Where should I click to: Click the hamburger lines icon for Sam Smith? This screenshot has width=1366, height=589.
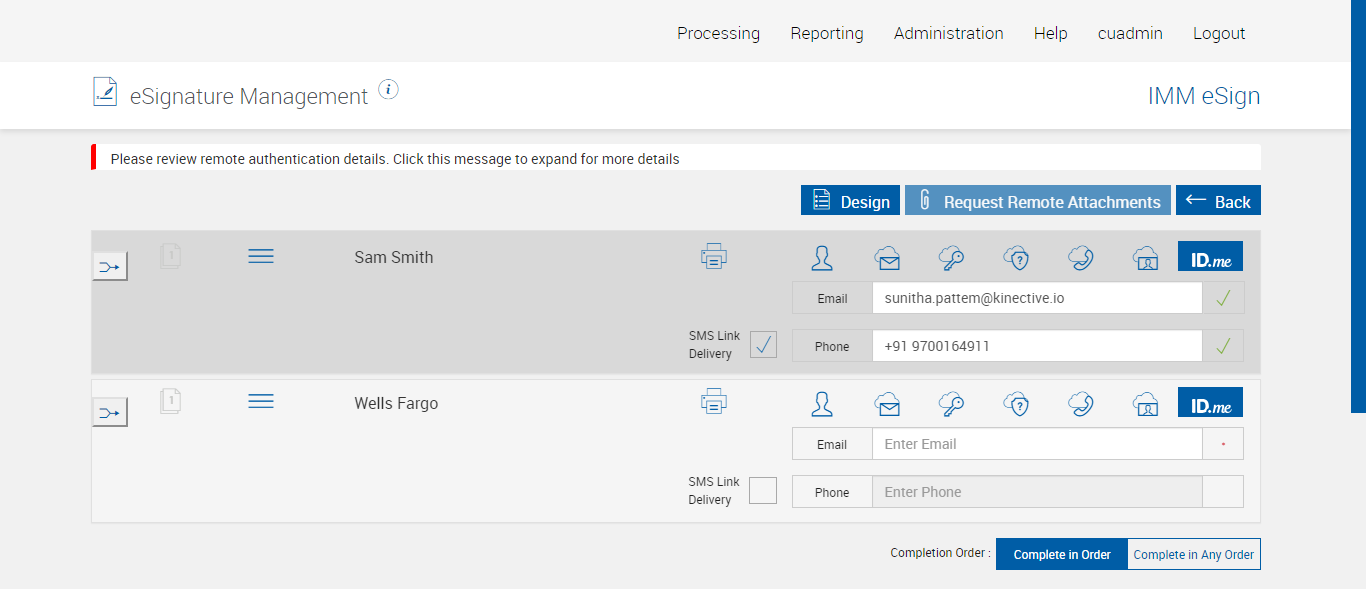click(x=261, y=257)
